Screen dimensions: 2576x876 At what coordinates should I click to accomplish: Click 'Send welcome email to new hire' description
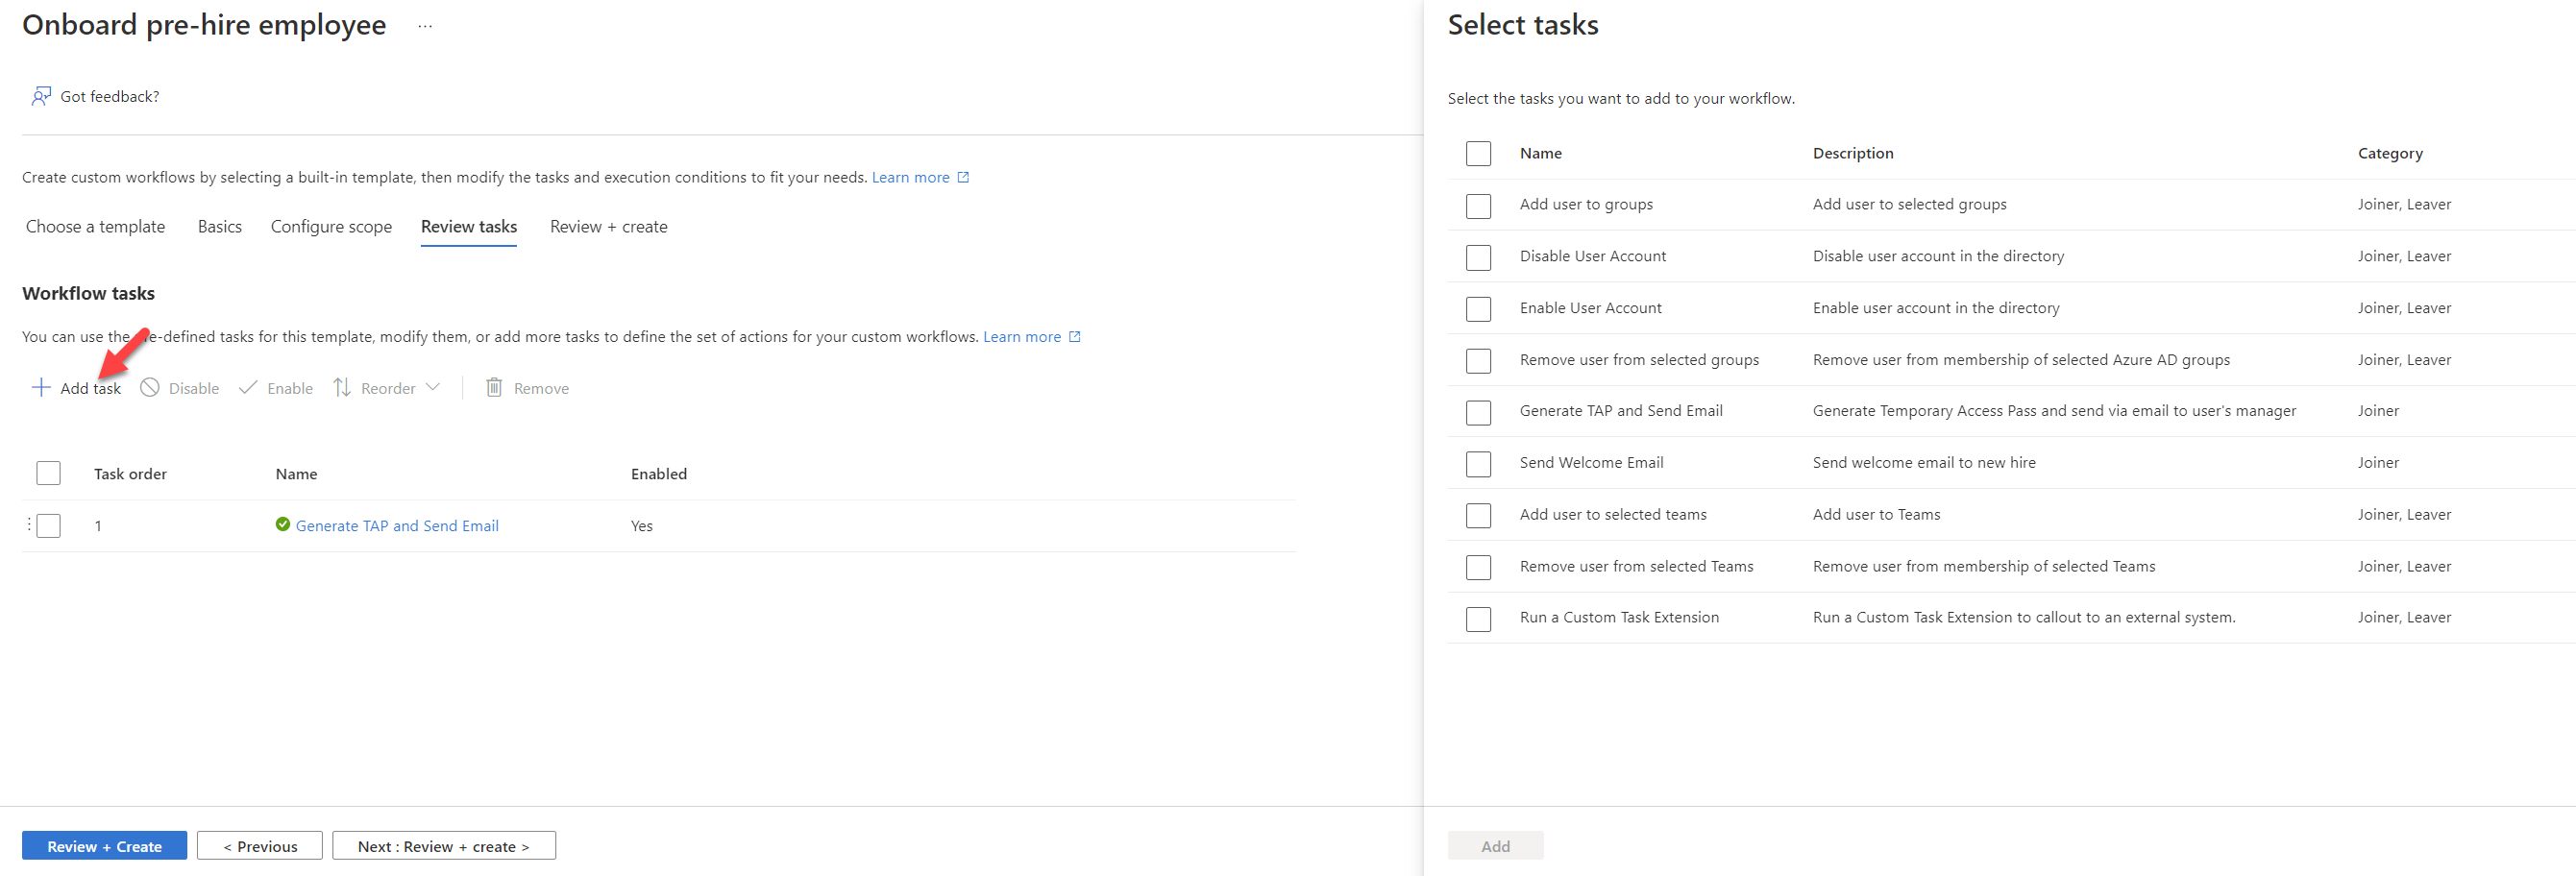1924,462
